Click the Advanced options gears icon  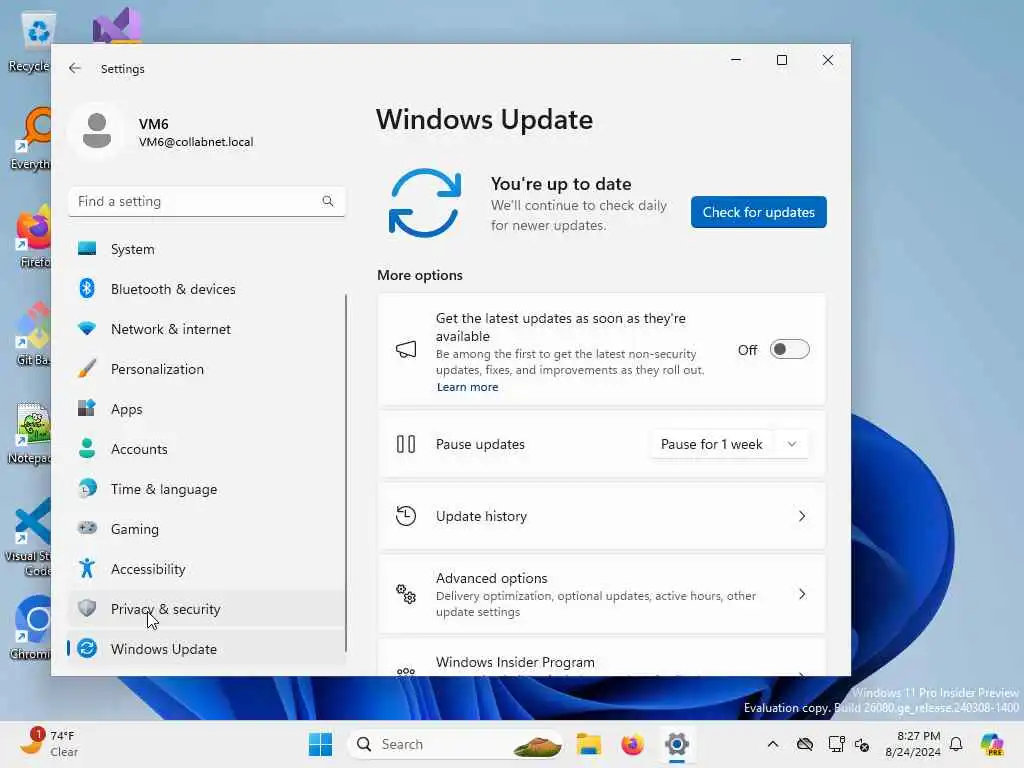(406, 594)
